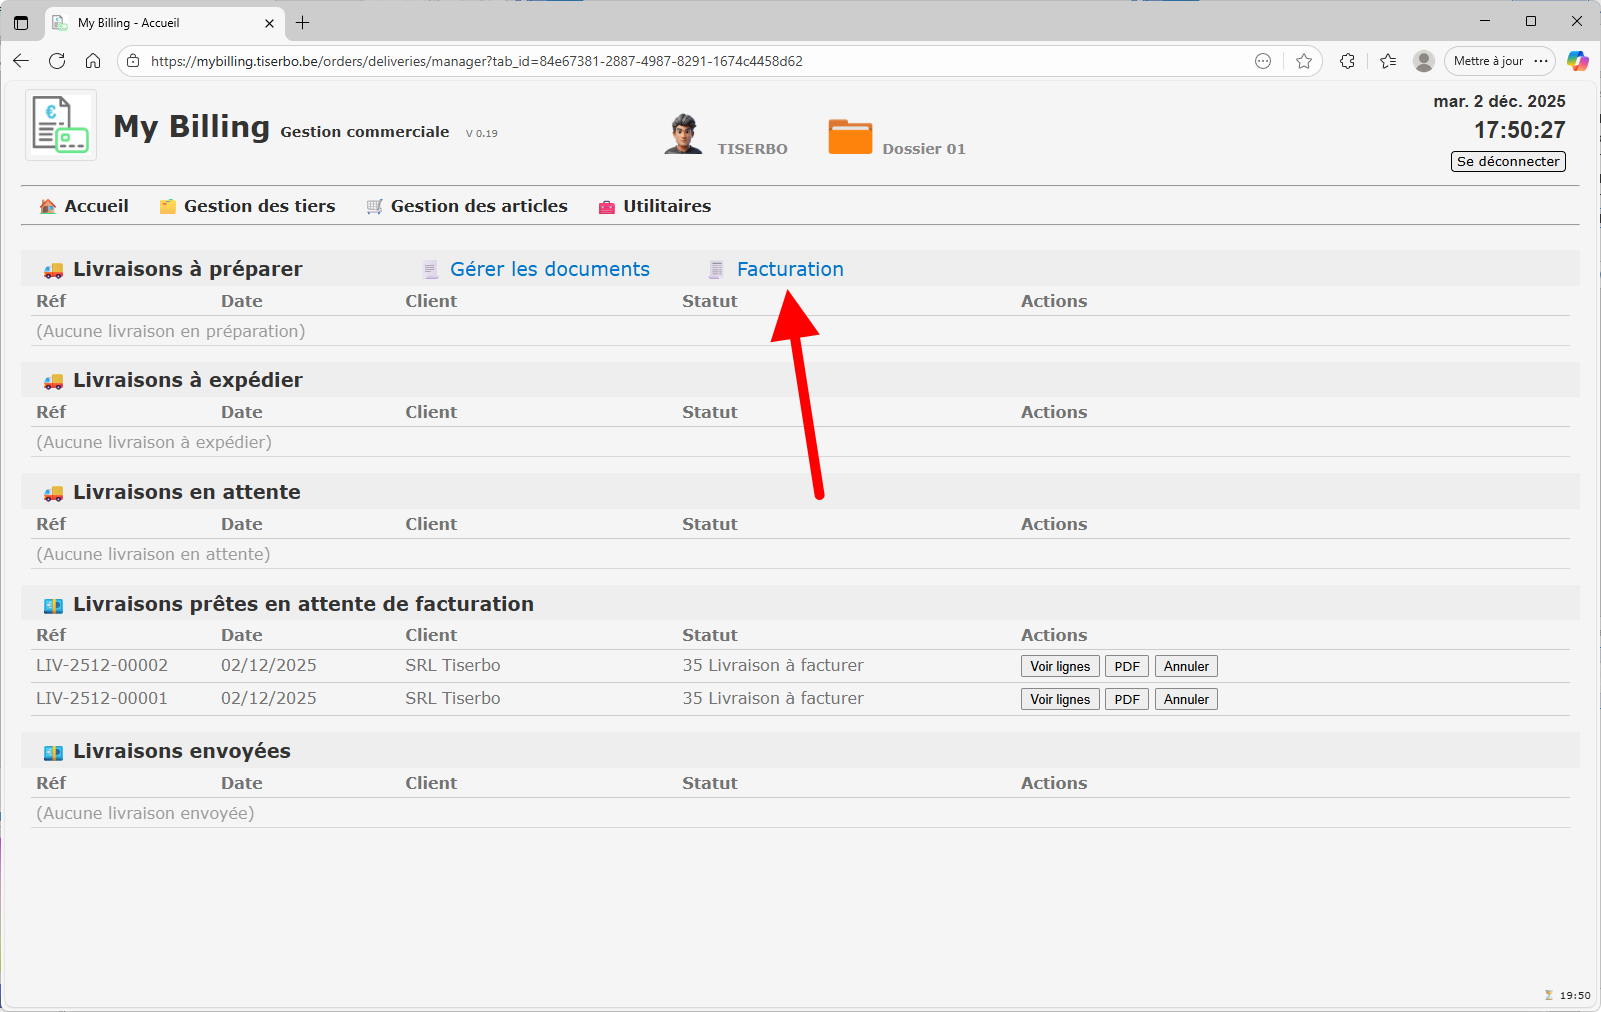Open the Copilot icon in browser toolbar

[1577, 61]
